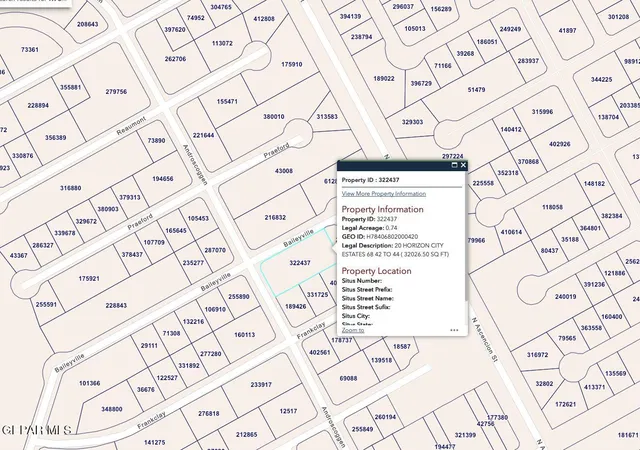
Task: Select parcel 51479 on the map
Action: click(x=476, y=89)
